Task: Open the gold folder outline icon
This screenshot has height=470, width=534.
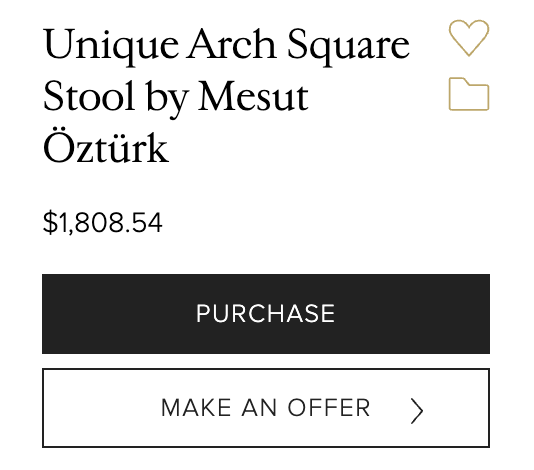Action: (x=469, y=94)
